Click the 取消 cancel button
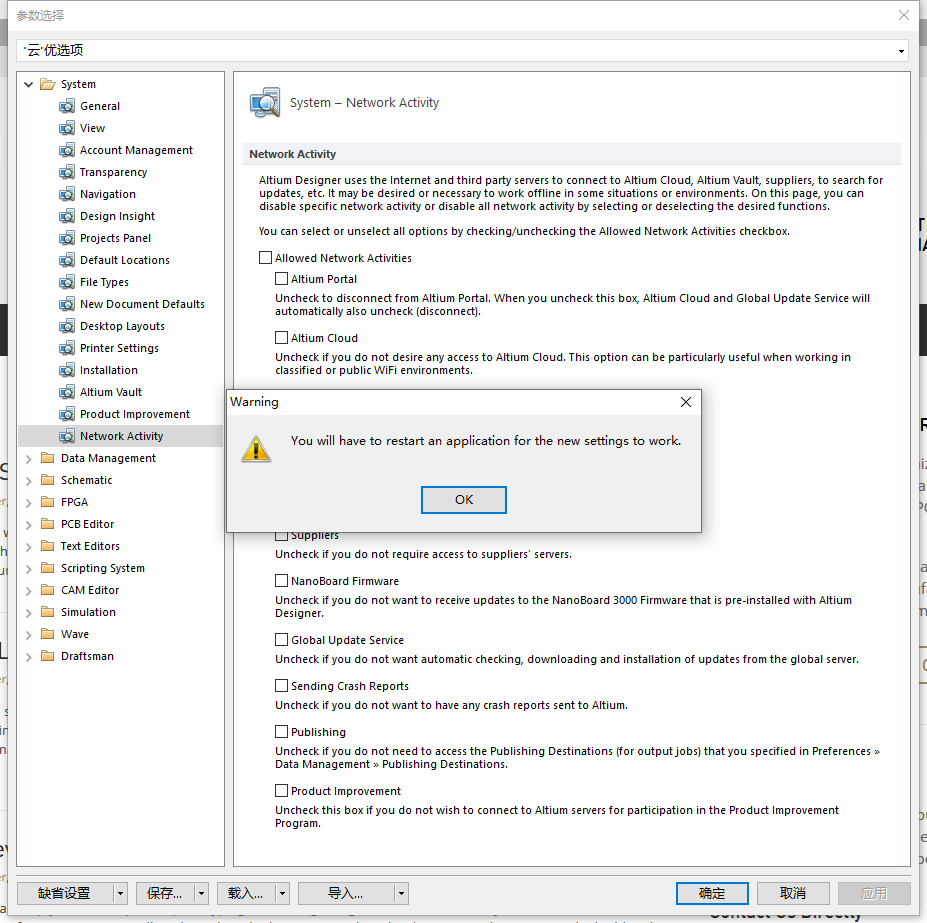Viewport: 927px width, 923px height. click(x=793, y=893)
